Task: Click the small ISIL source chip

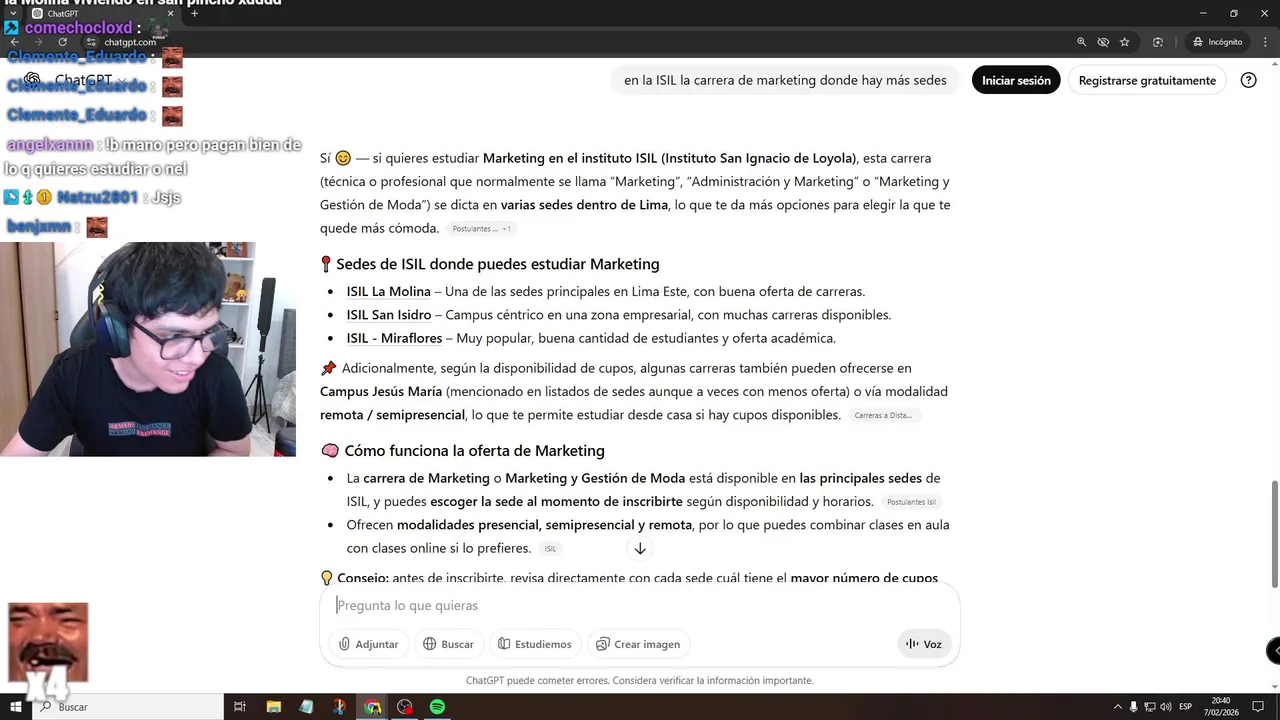Action: pyautogui.click(x=550, y=549)
